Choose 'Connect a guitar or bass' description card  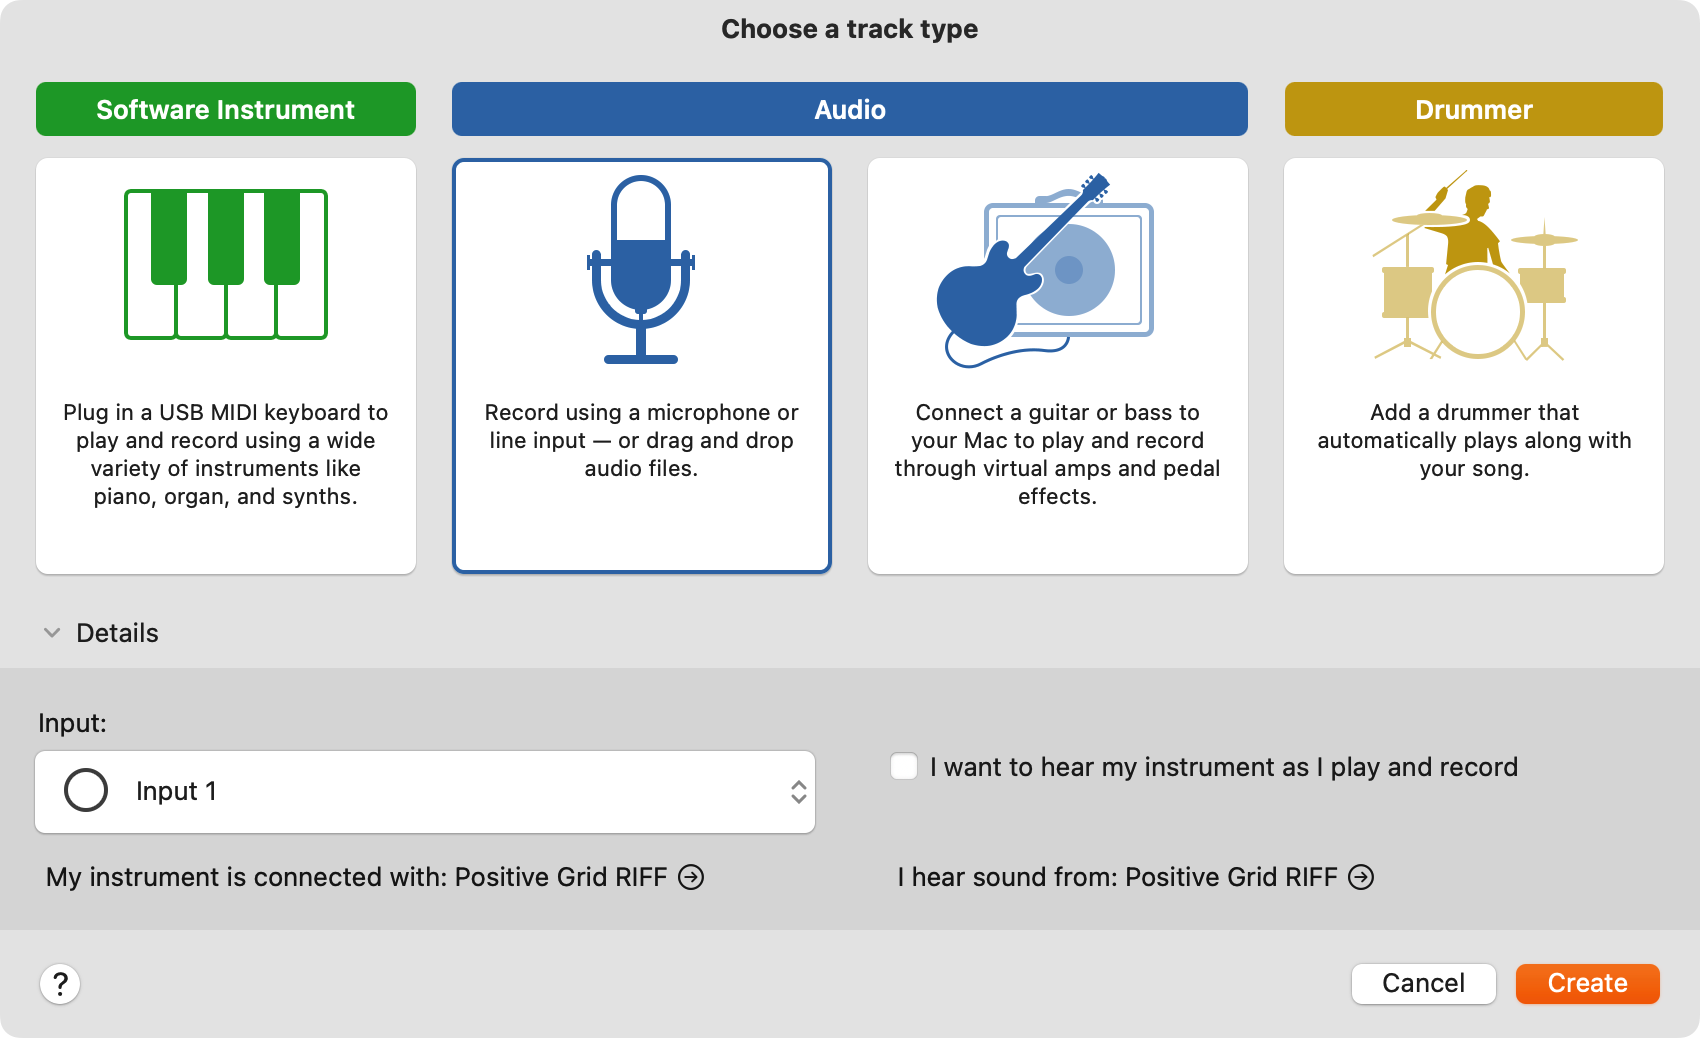[1058, 366]
